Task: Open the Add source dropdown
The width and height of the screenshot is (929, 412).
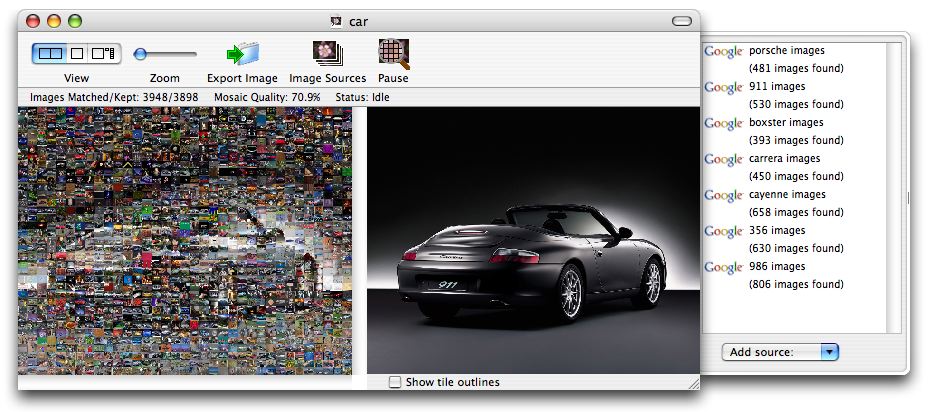Action: coord(780,352)
